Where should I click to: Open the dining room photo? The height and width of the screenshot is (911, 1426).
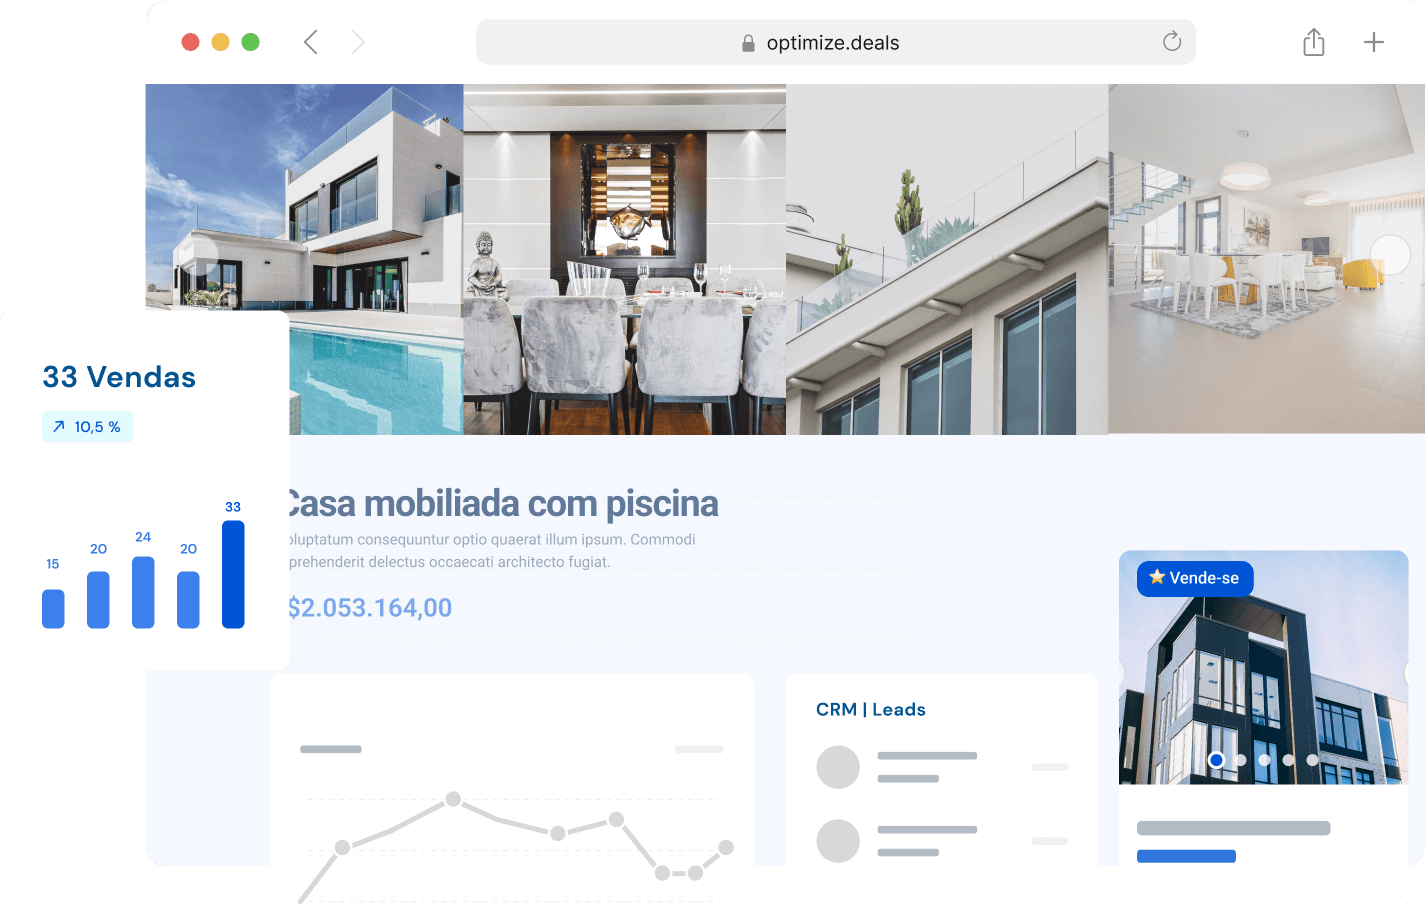625,259
